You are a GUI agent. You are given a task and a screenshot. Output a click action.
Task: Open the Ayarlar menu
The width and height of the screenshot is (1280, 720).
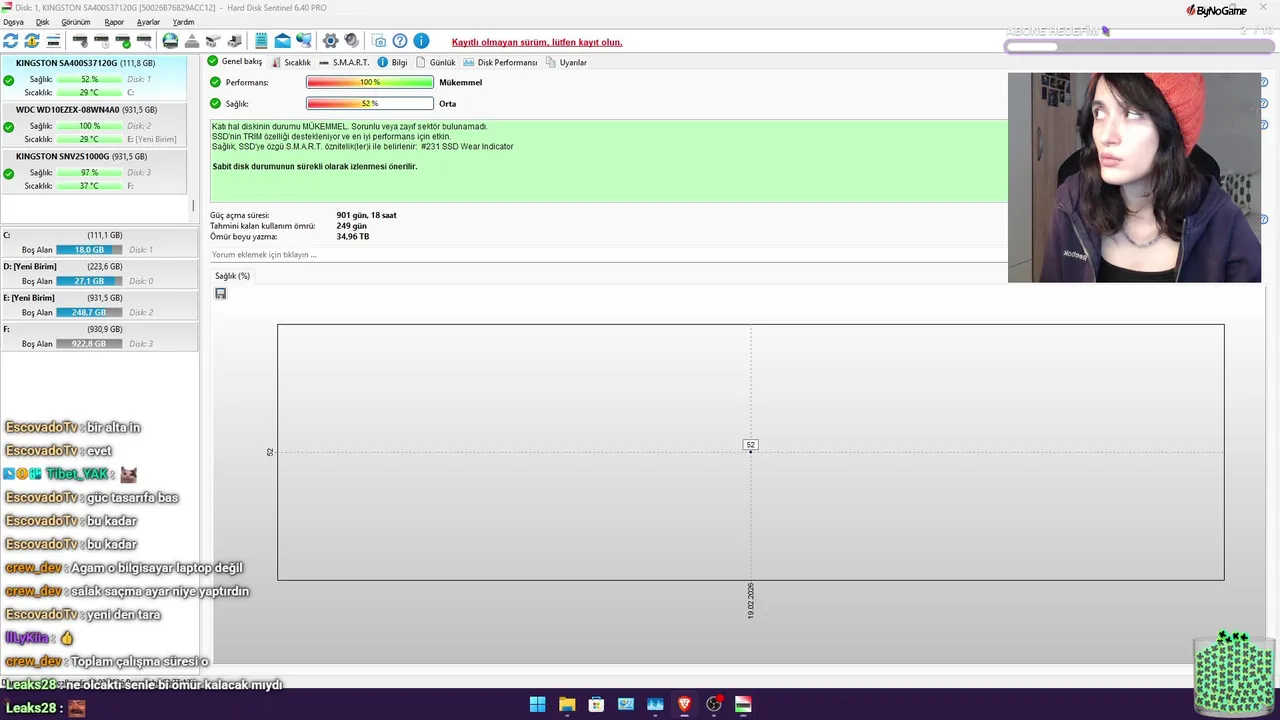(x=148, y=22)
